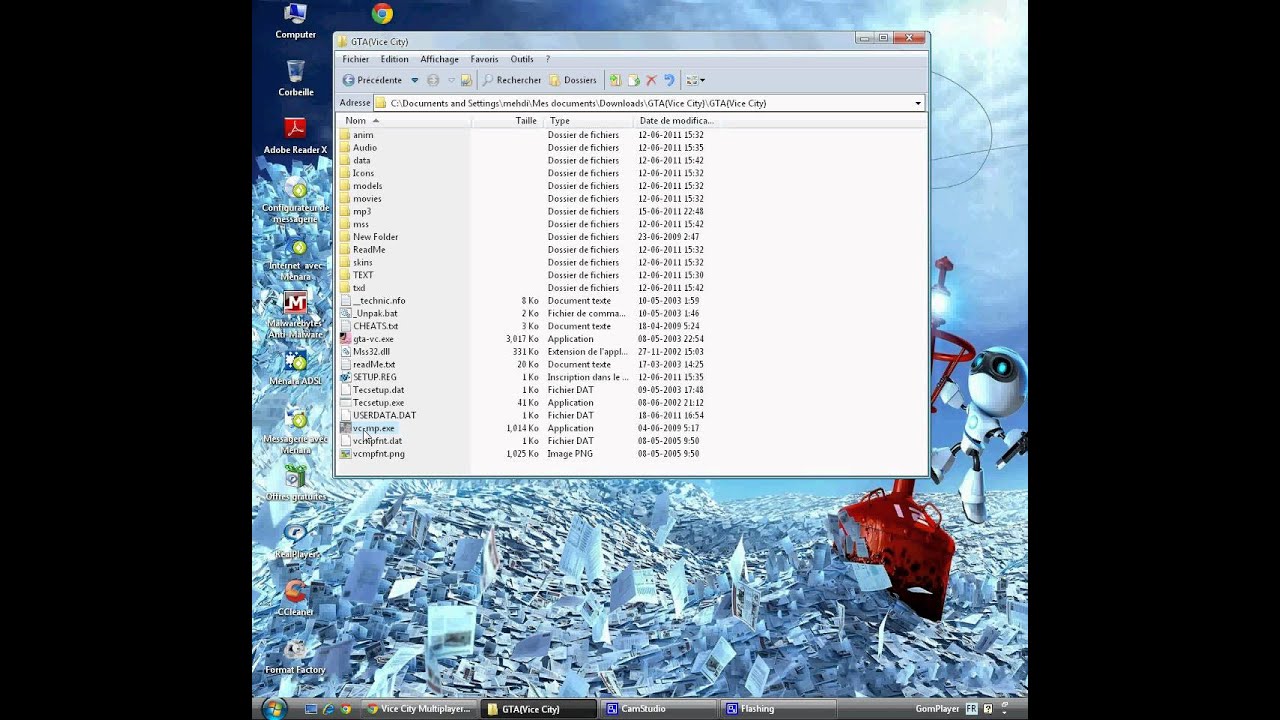Select the Audio folder
1280x720 pixels.
[x=358, y=148]
